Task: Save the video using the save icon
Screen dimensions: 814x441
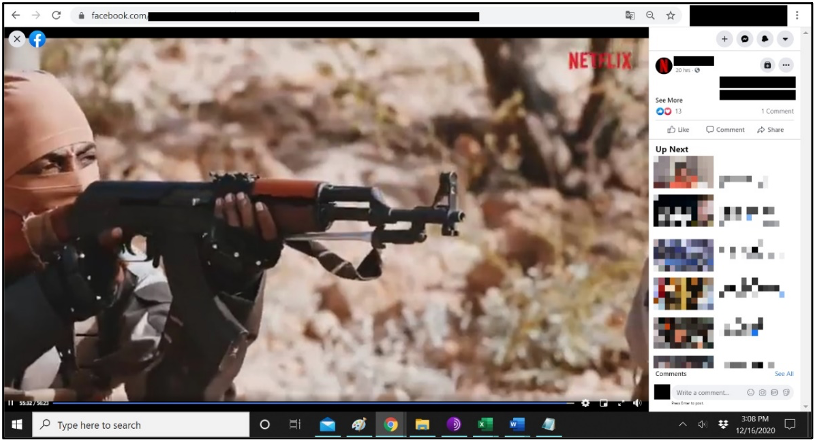Action: 767,65
